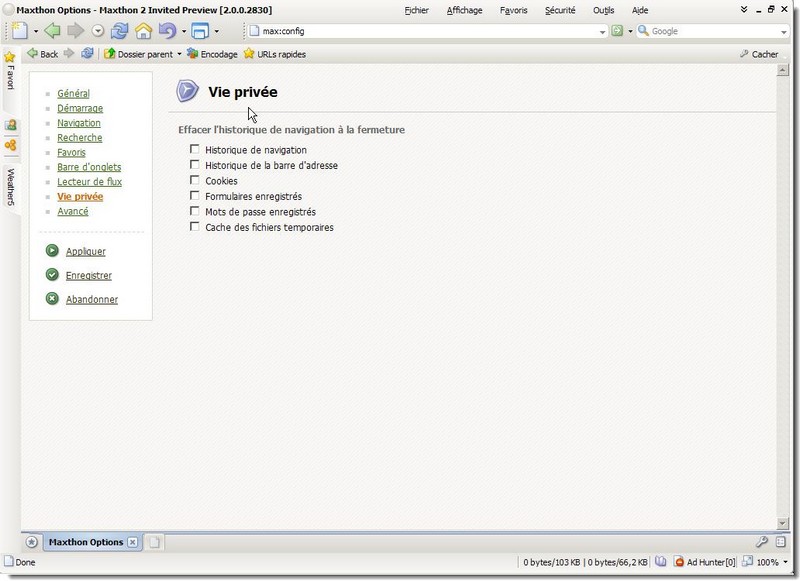This screenshot has height=581, width=800.
Task: Toggle Cache des fichiers temporaires checkbox
Action: coord(194,226)
